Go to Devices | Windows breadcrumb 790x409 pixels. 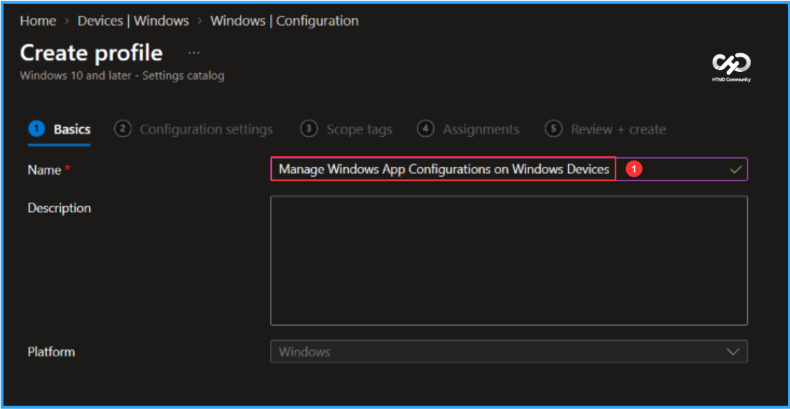[x=133, y=21]
